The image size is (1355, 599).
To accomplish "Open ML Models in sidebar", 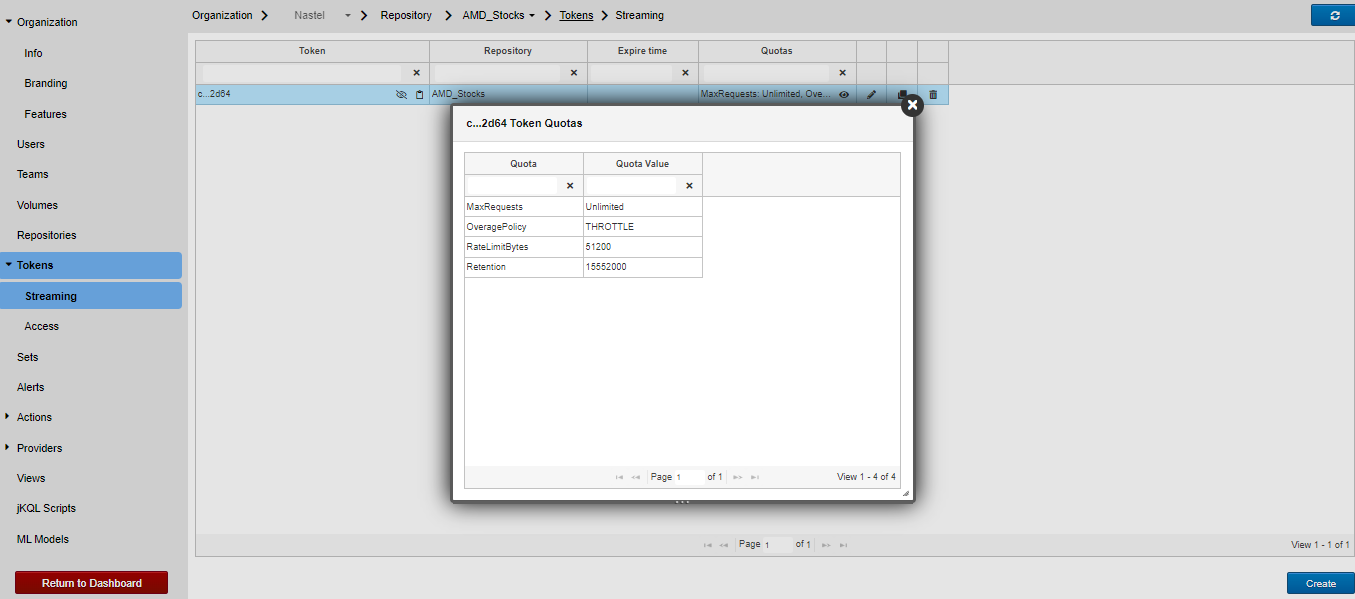I will click(43, 539).
